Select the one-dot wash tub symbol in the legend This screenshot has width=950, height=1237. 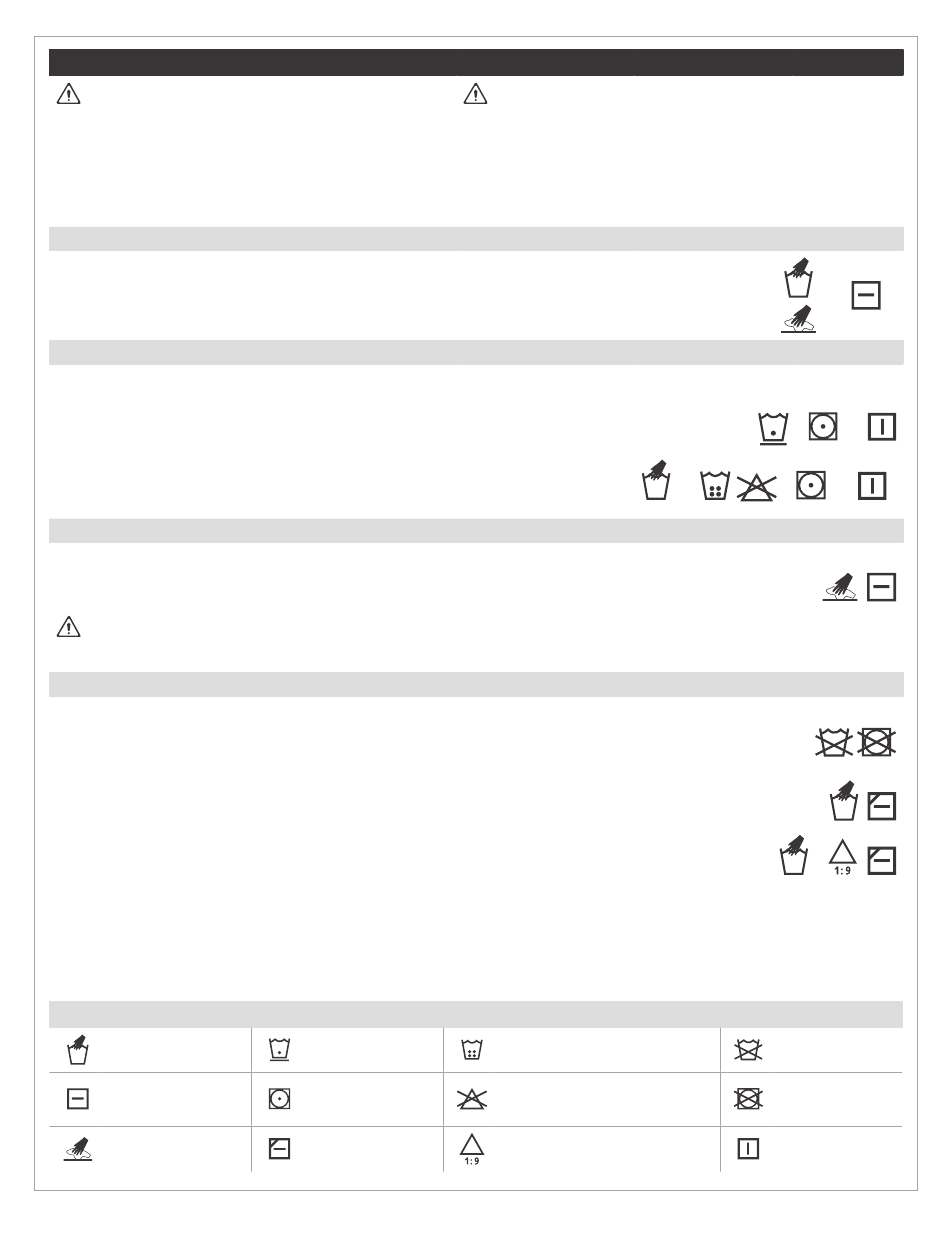point(278,1050)
